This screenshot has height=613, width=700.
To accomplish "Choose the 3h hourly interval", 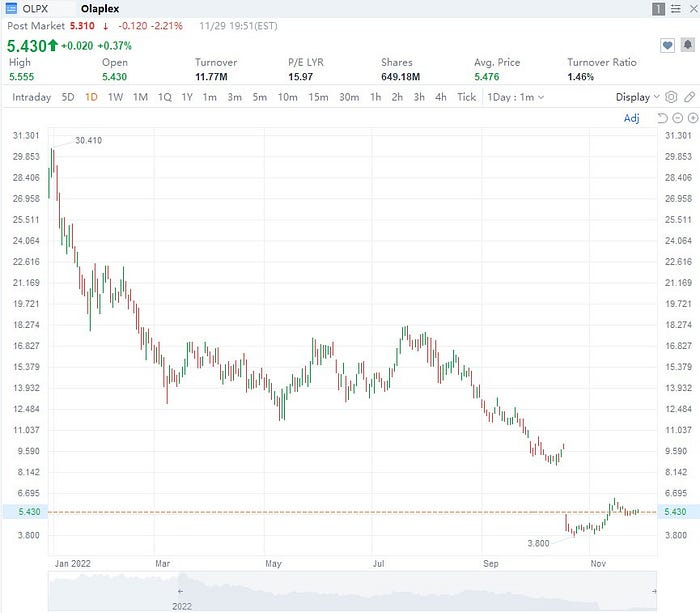I will tap(419, 97).
